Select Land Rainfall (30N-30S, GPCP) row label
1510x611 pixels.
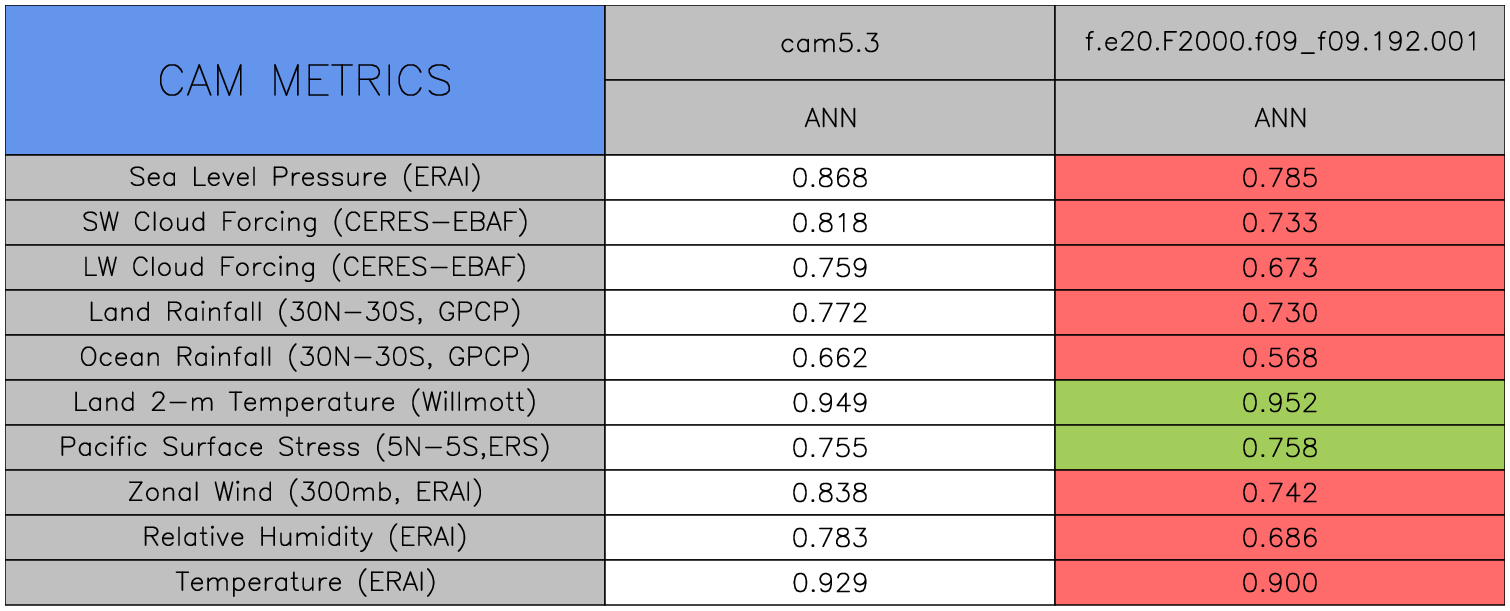click(305, 313)
